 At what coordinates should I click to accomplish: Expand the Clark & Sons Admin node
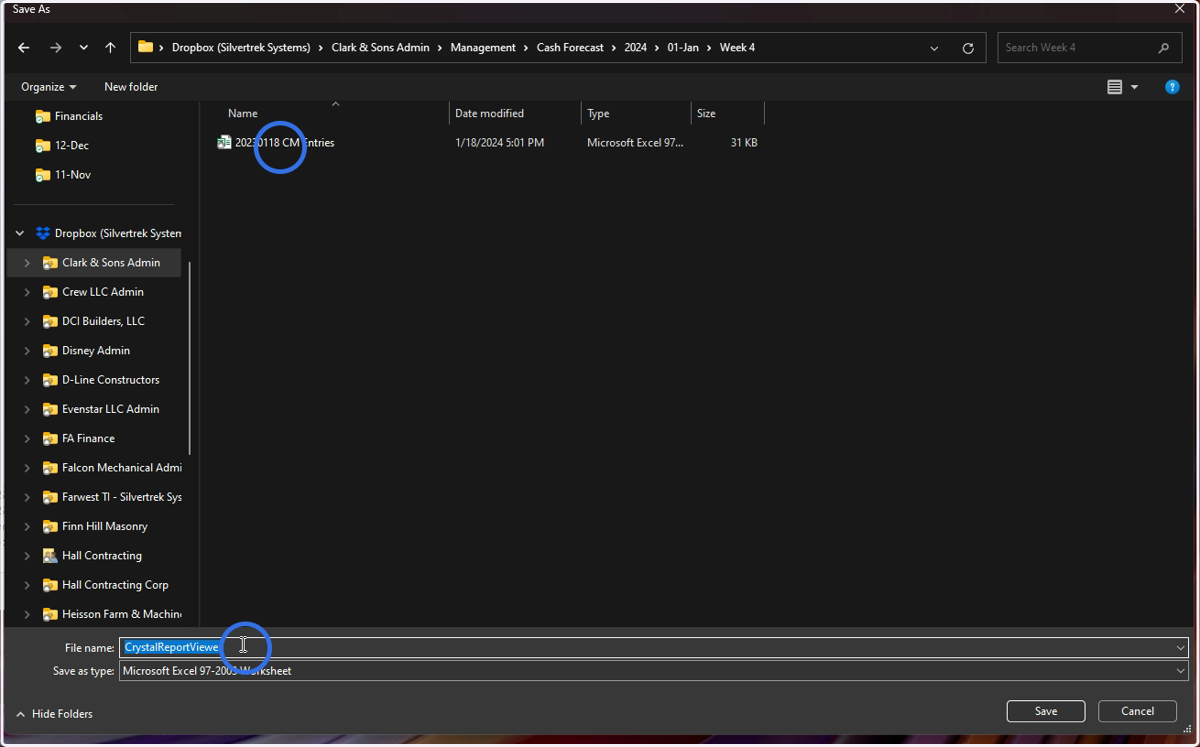coord(27,263)
